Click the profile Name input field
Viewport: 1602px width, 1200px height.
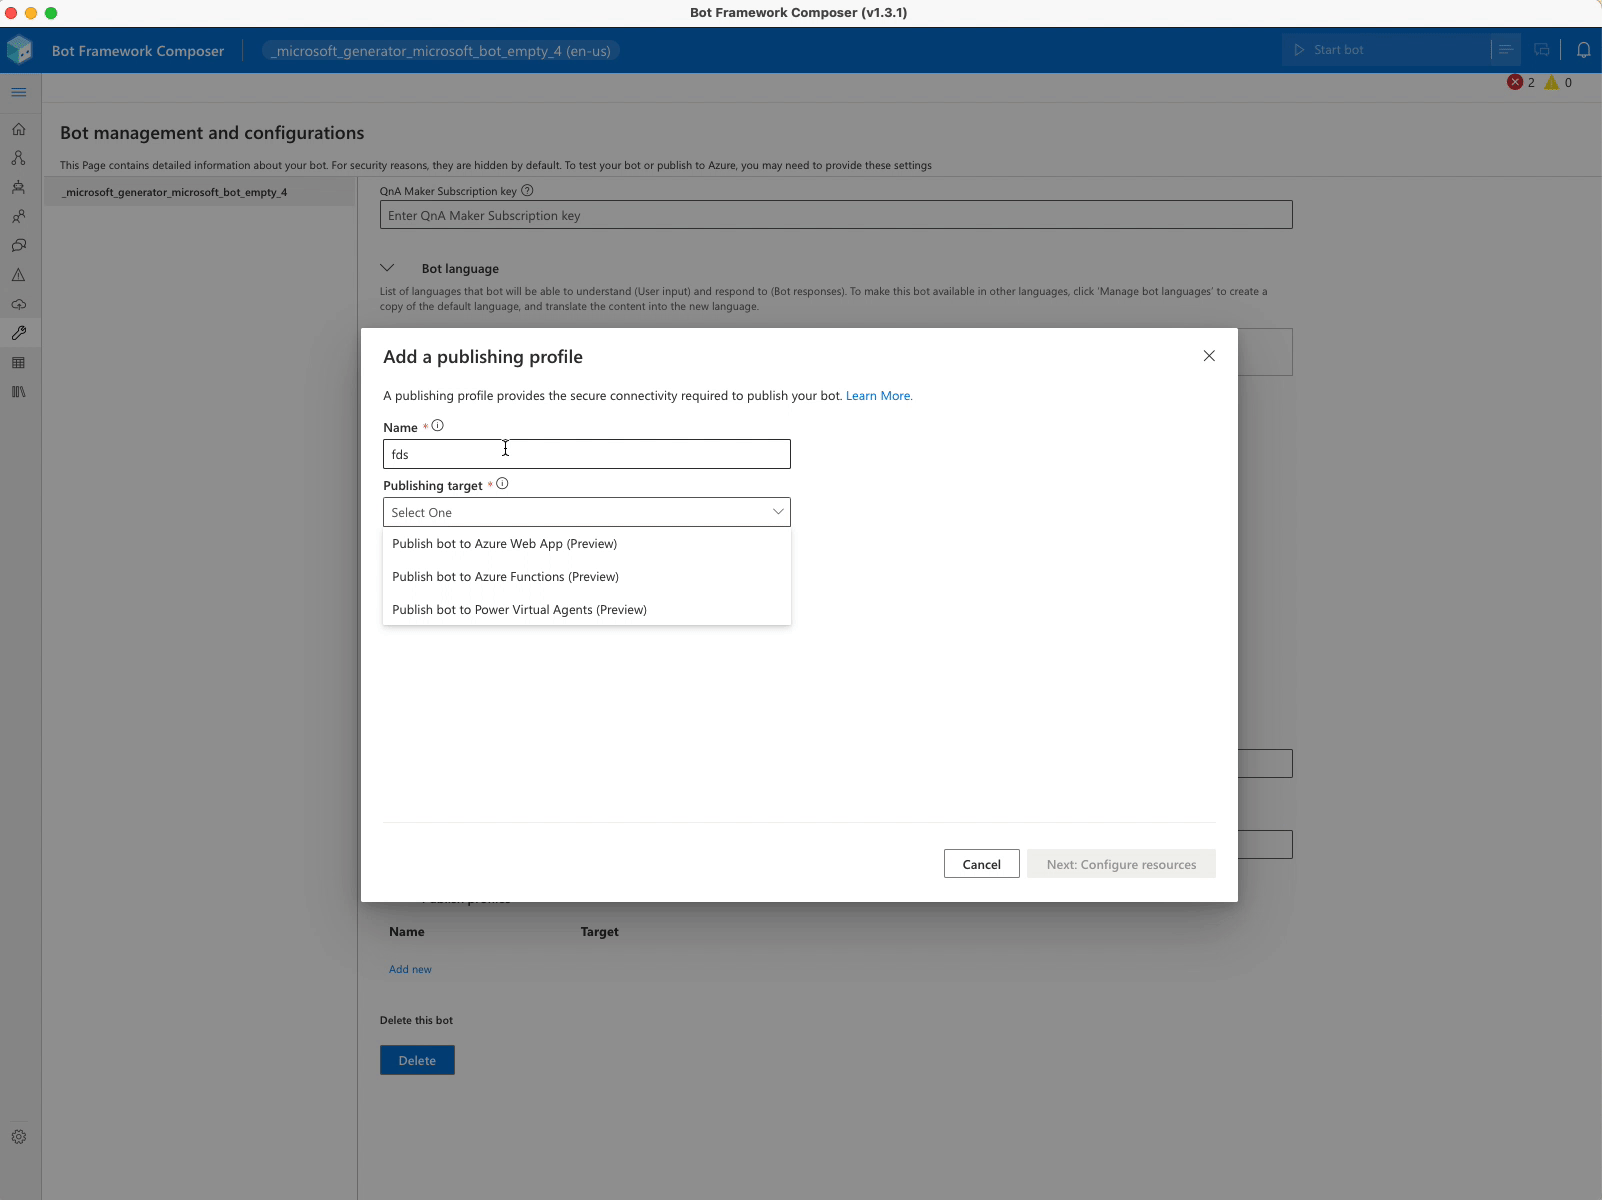(587, 454)
